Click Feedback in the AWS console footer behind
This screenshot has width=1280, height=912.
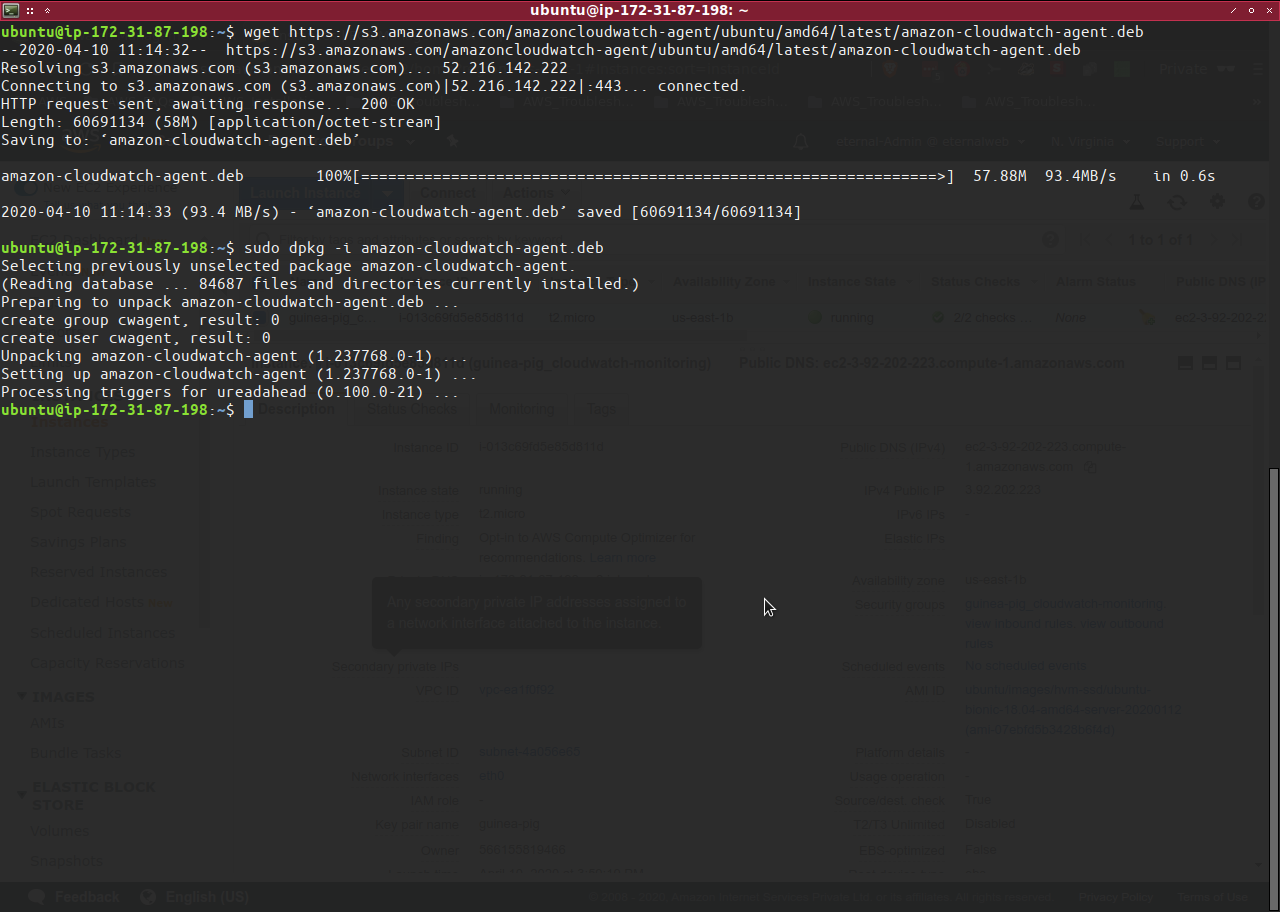tap(75, 897)
